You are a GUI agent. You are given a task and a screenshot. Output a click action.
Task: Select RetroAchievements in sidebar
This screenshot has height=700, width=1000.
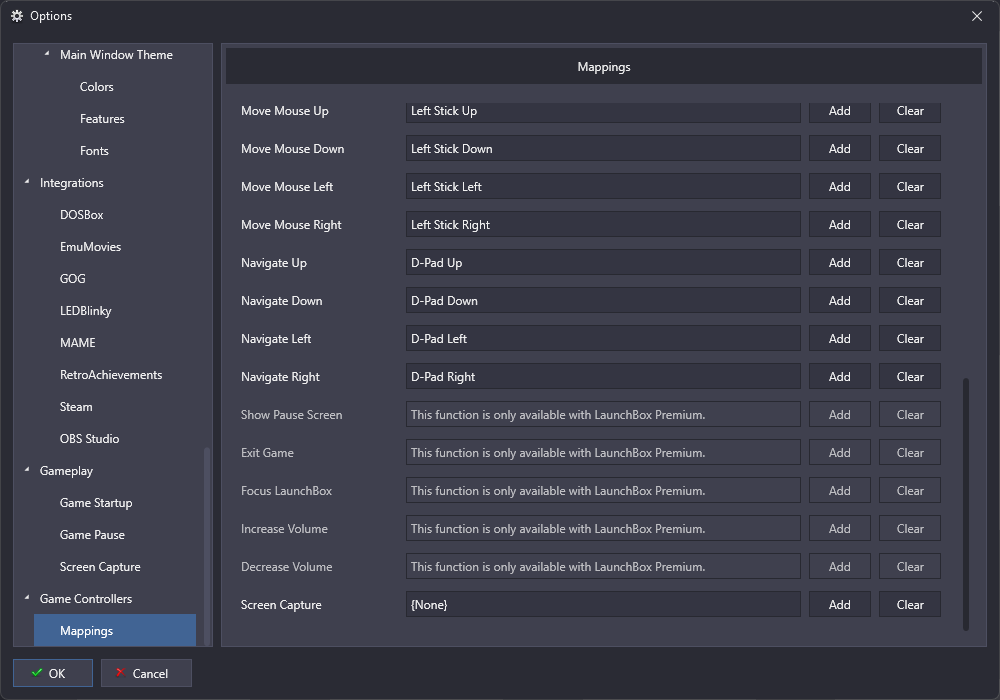111,375
